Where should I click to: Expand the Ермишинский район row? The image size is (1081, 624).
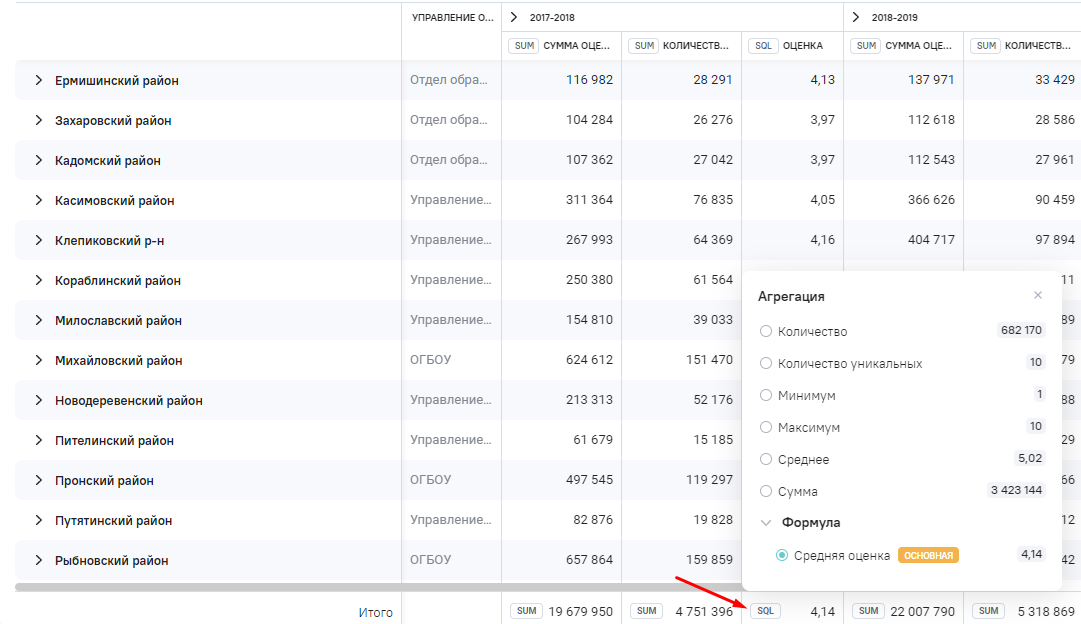point(38,80)
